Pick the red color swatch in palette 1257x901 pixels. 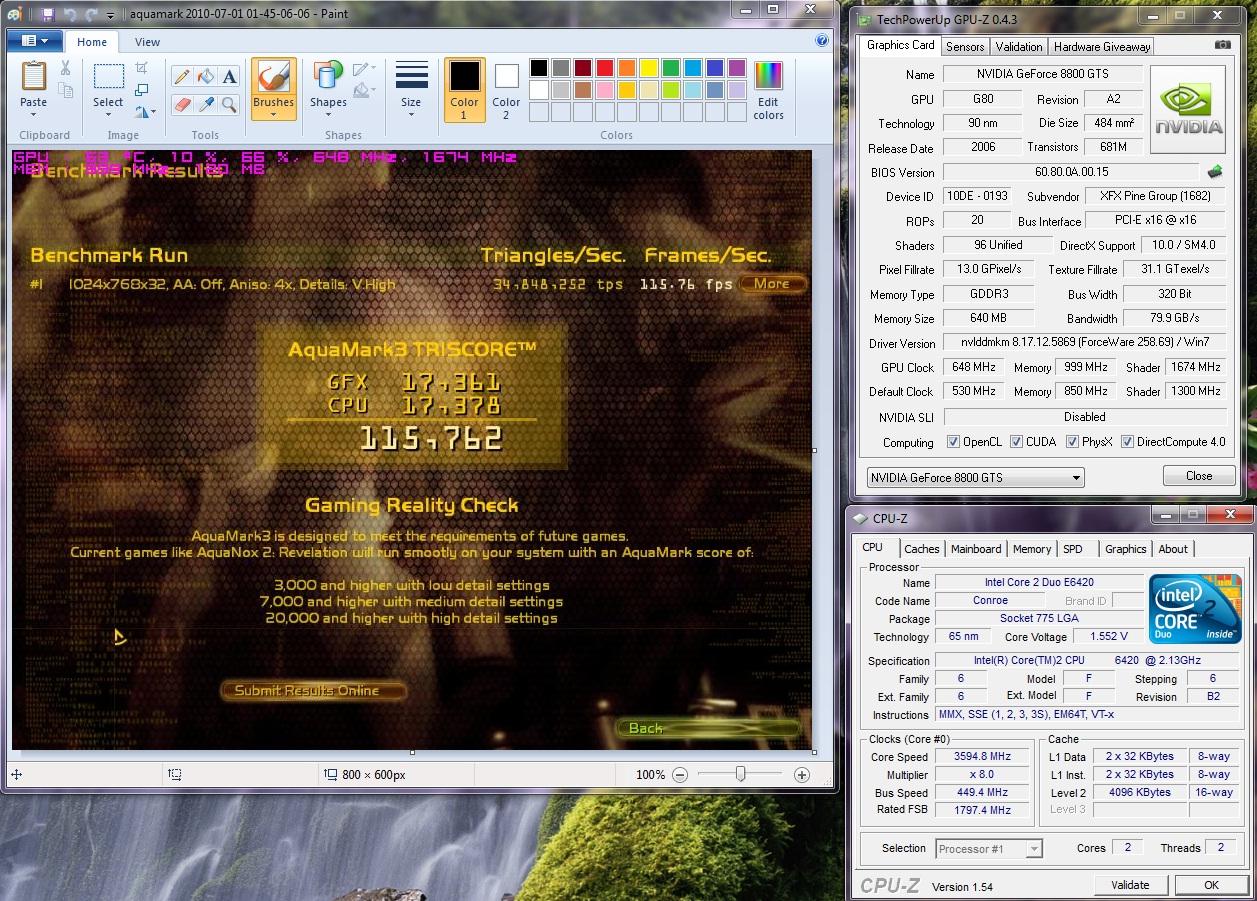pyautogui.click(x=605, y=68)
